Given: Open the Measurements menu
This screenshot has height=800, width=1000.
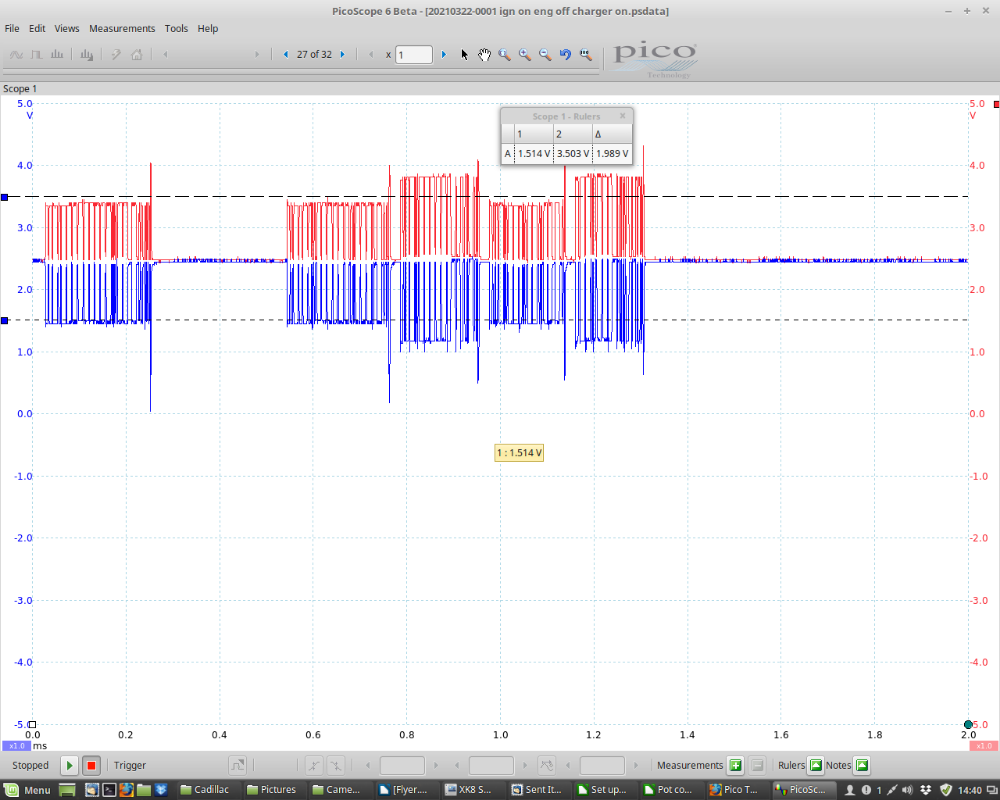Looking at the screenshot, I should (122, 29).
